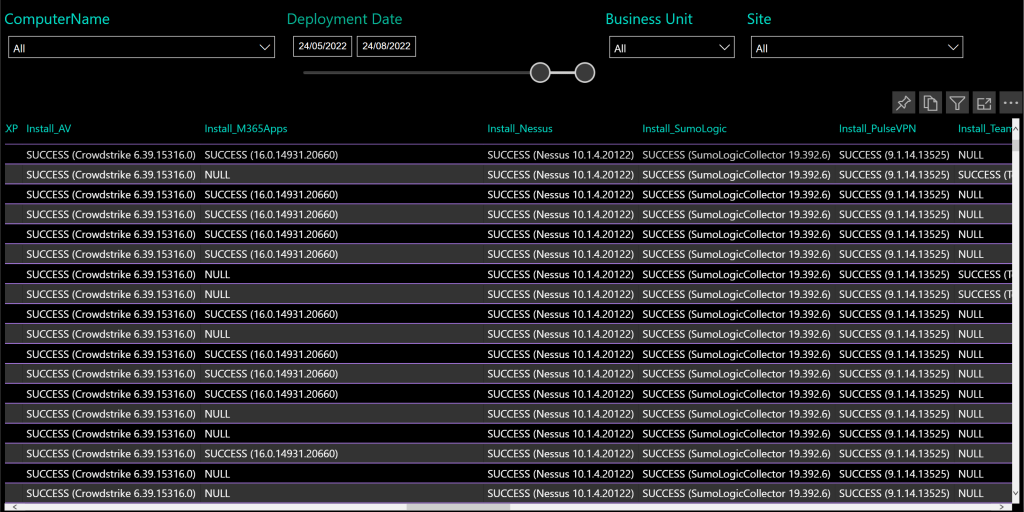Click the Copy visual icon

930,103
